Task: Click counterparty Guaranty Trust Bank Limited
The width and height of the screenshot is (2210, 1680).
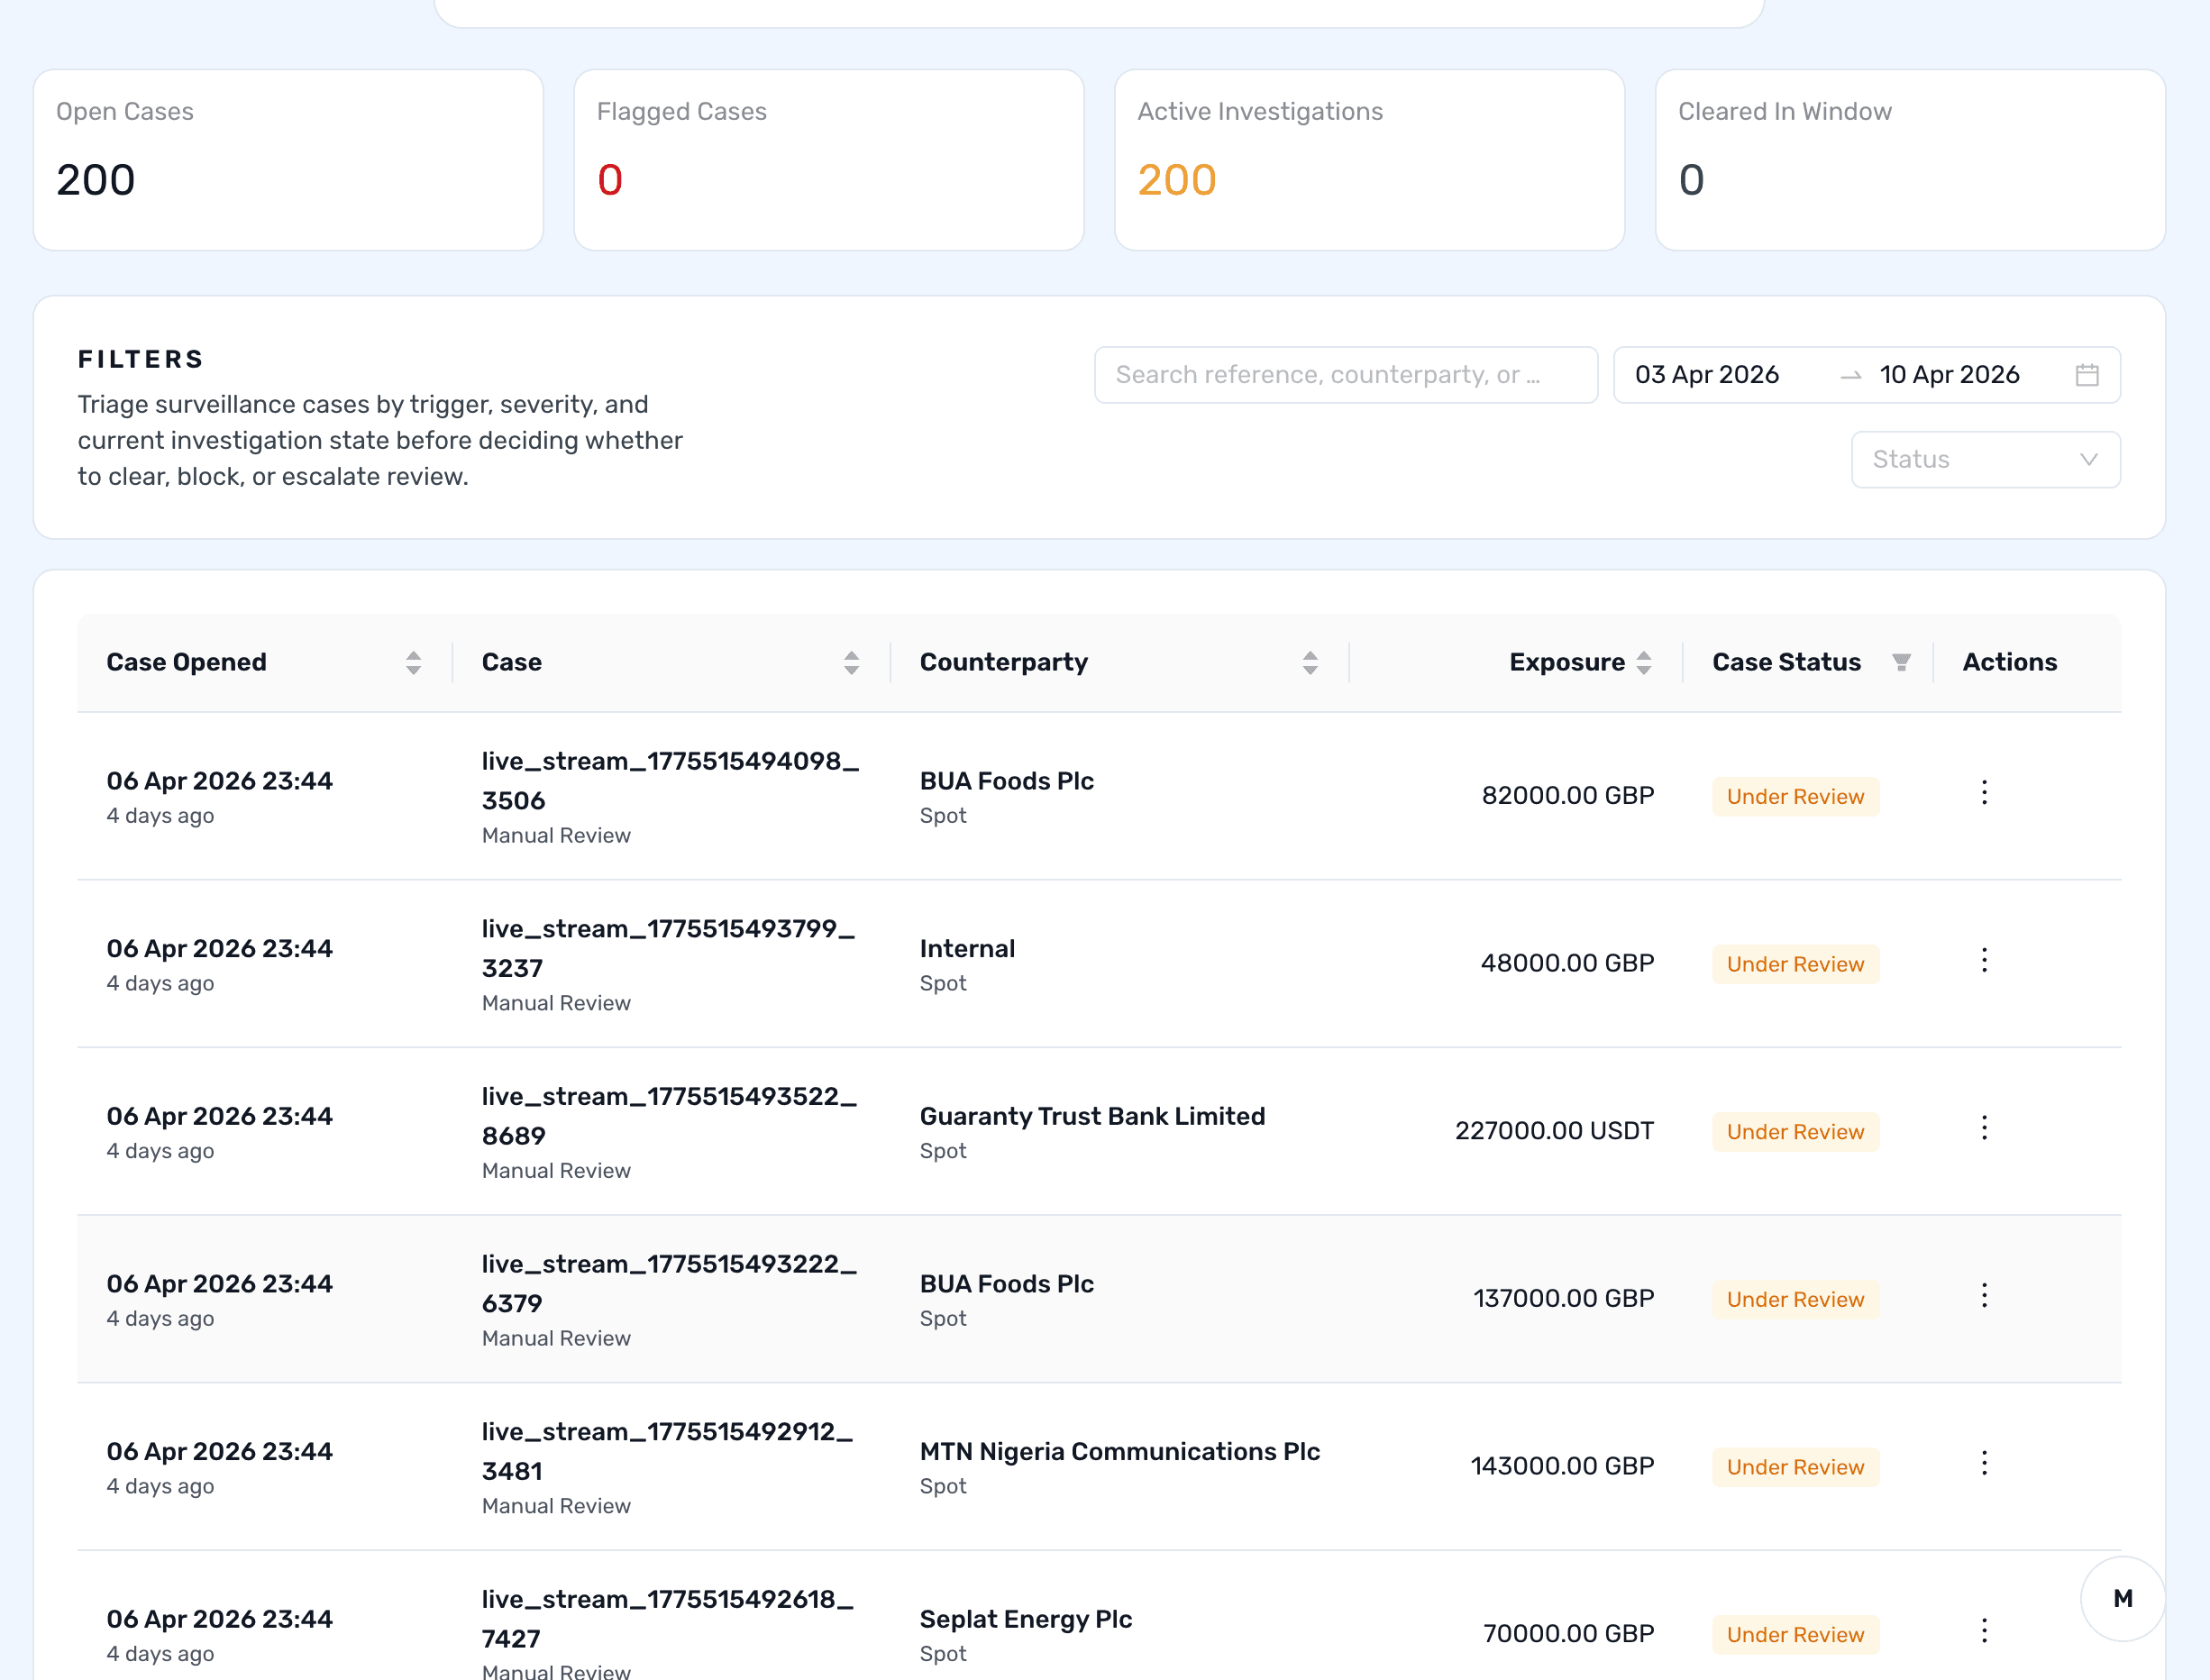Action: pyautogui.click(x=1092, y=1117)
